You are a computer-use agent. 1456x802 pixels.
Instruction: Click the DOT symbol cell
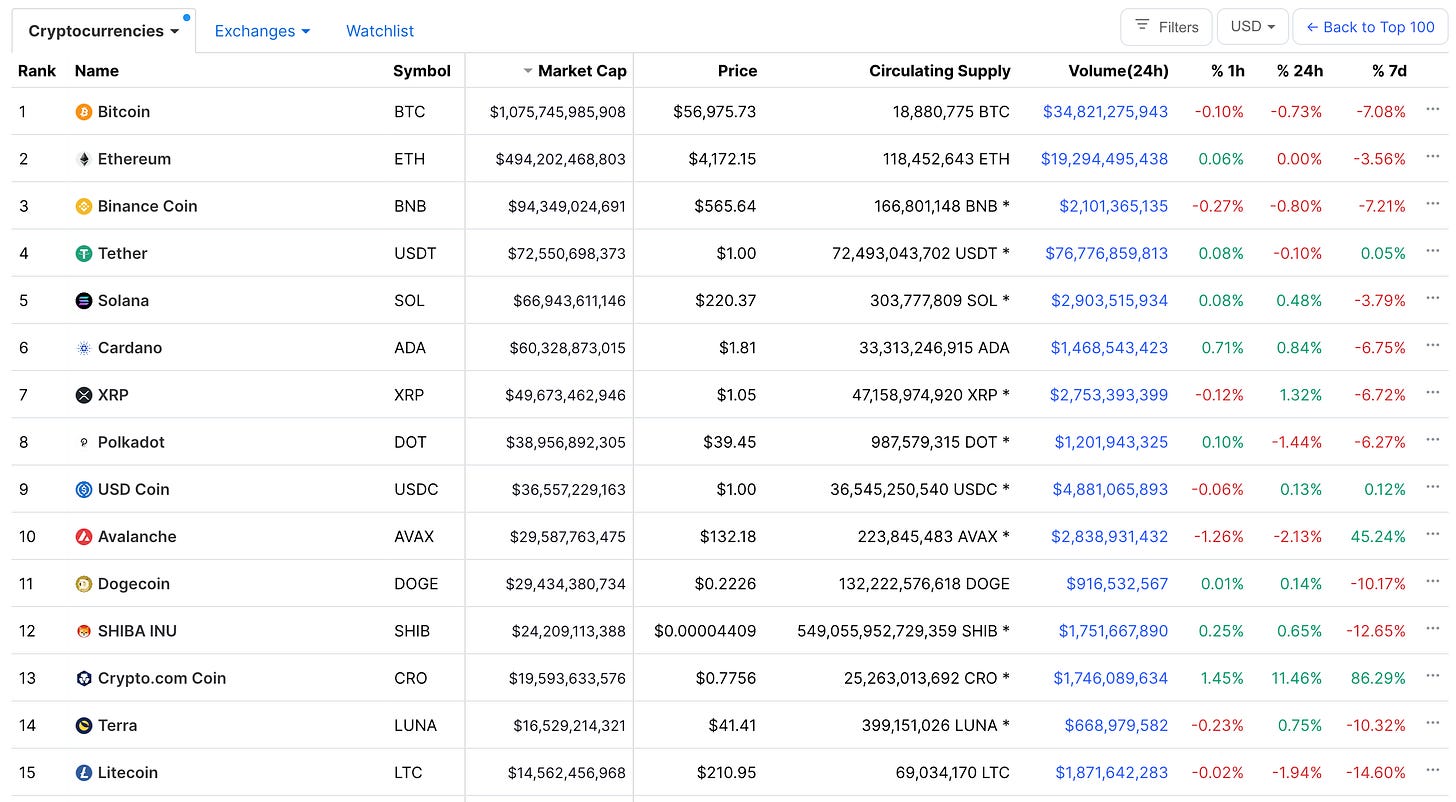(410, 442)
